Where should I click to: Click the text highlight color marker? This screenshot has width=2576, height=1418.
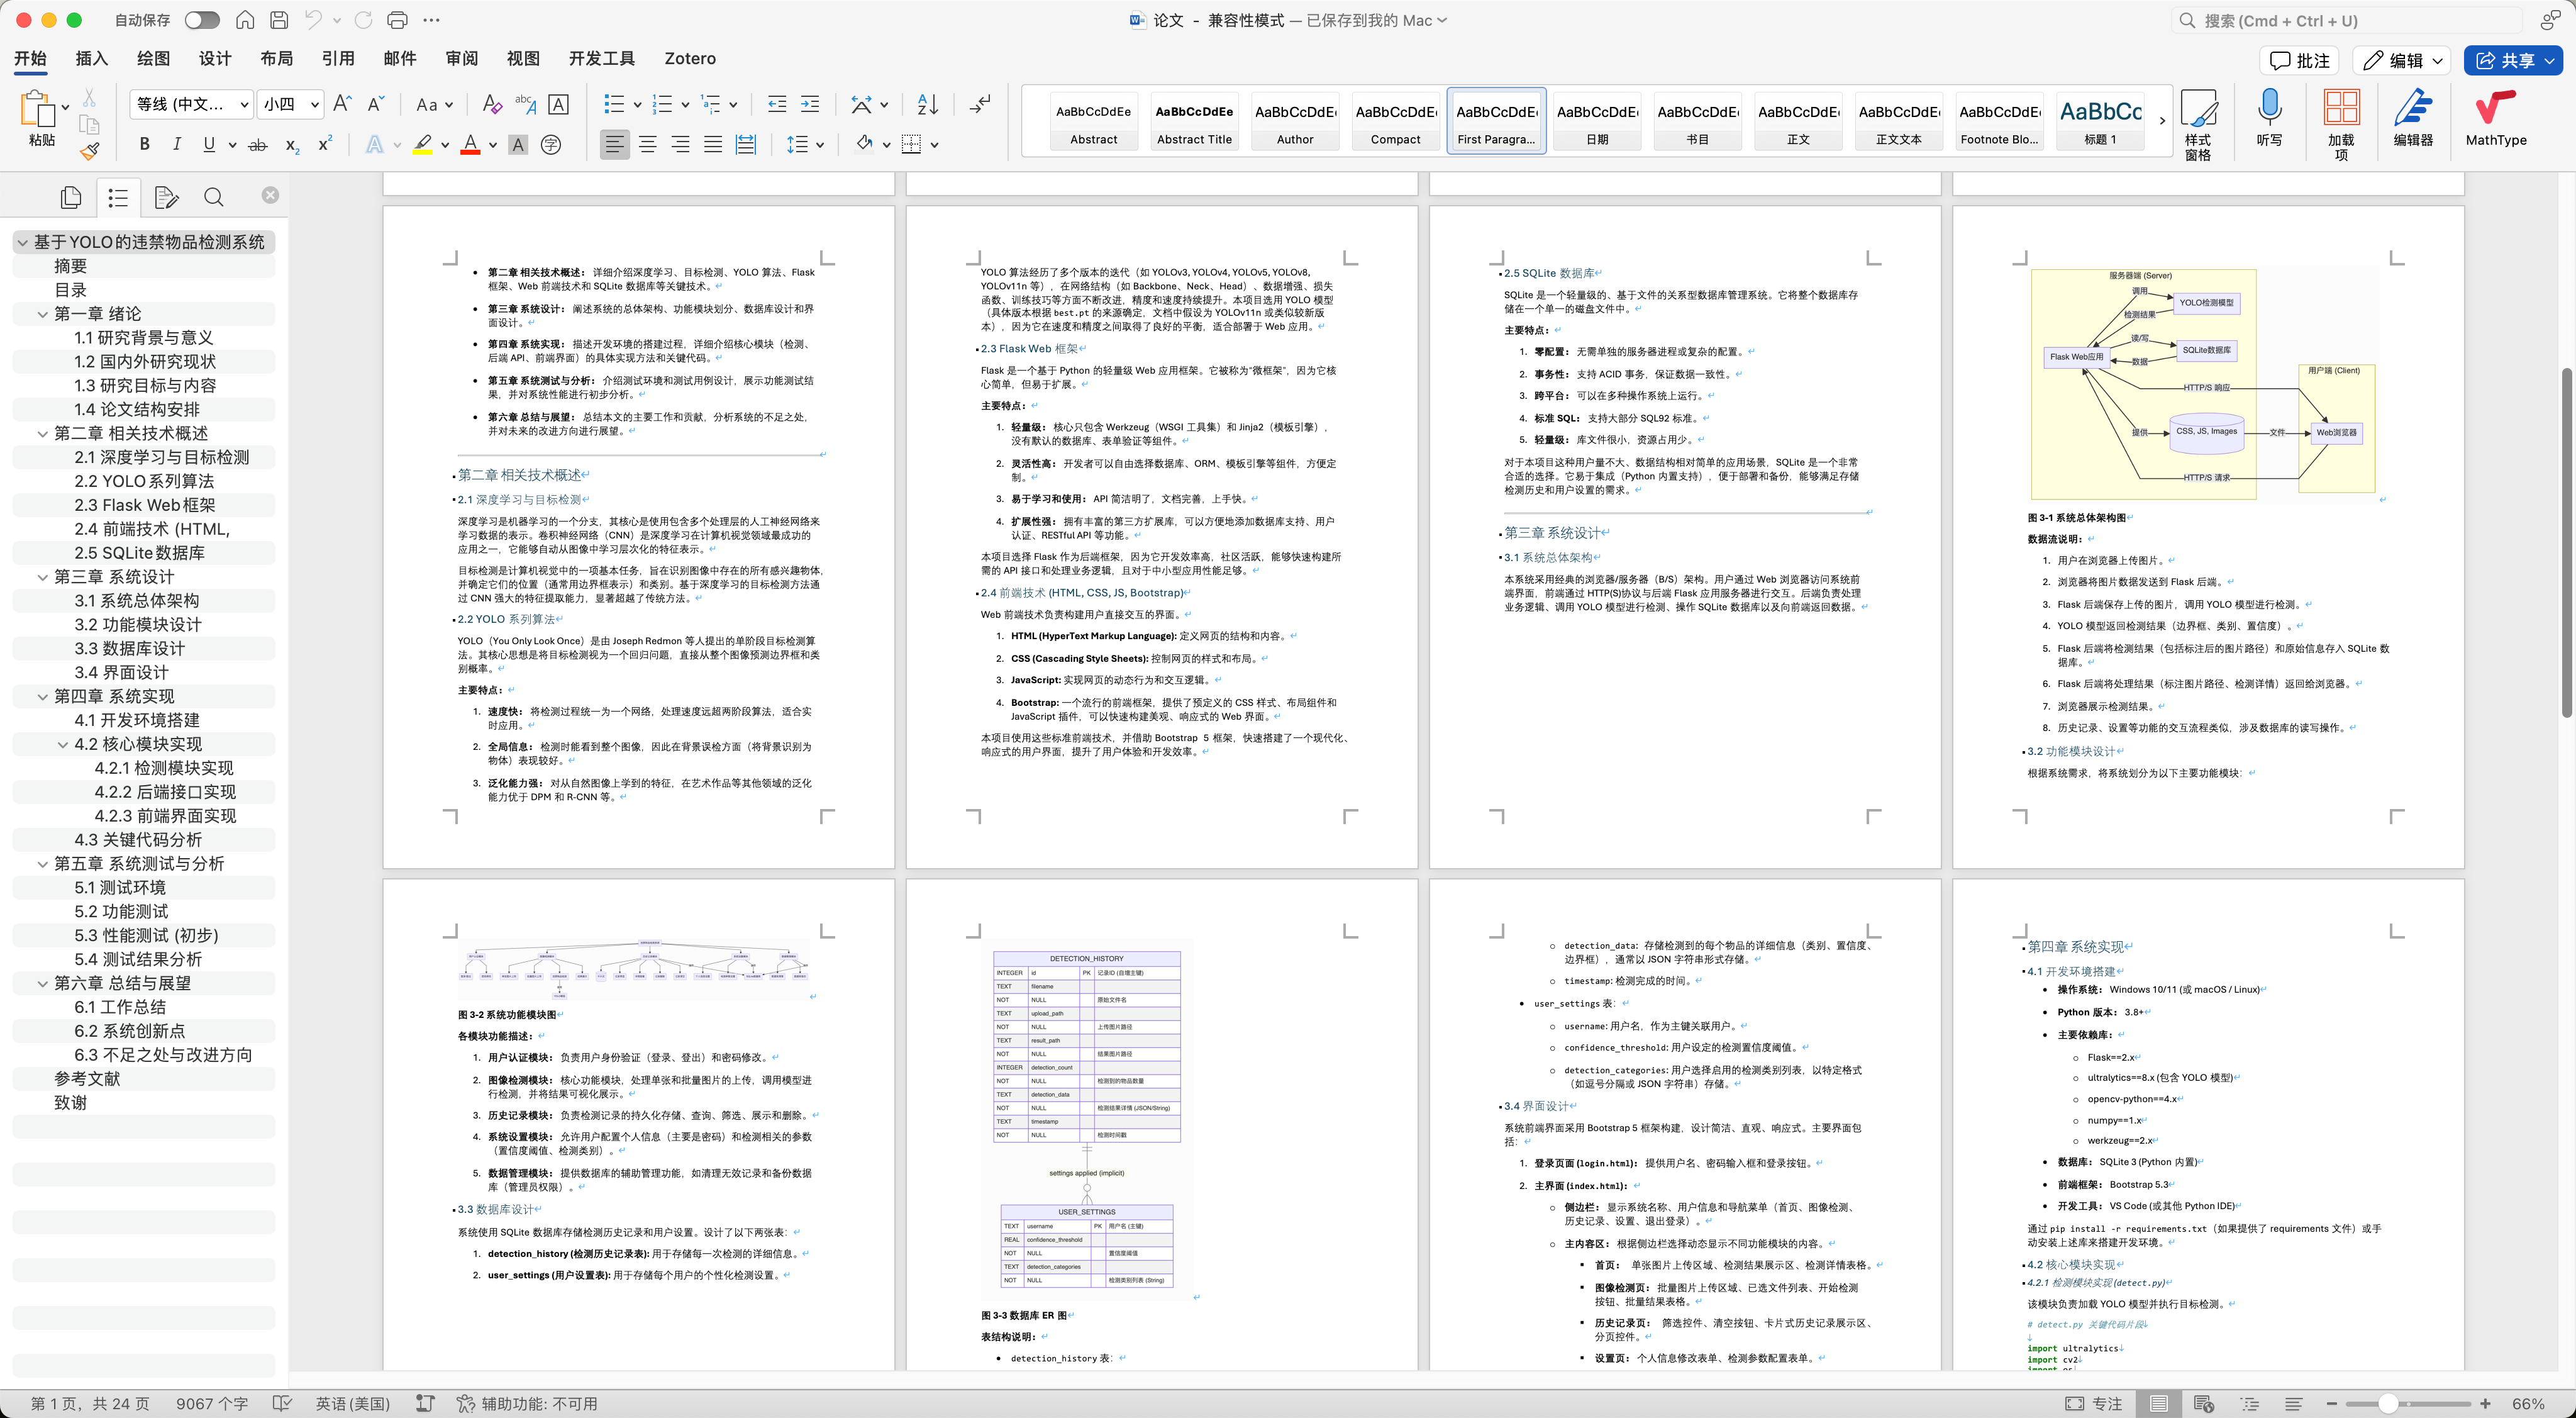[x=423, y=145]
